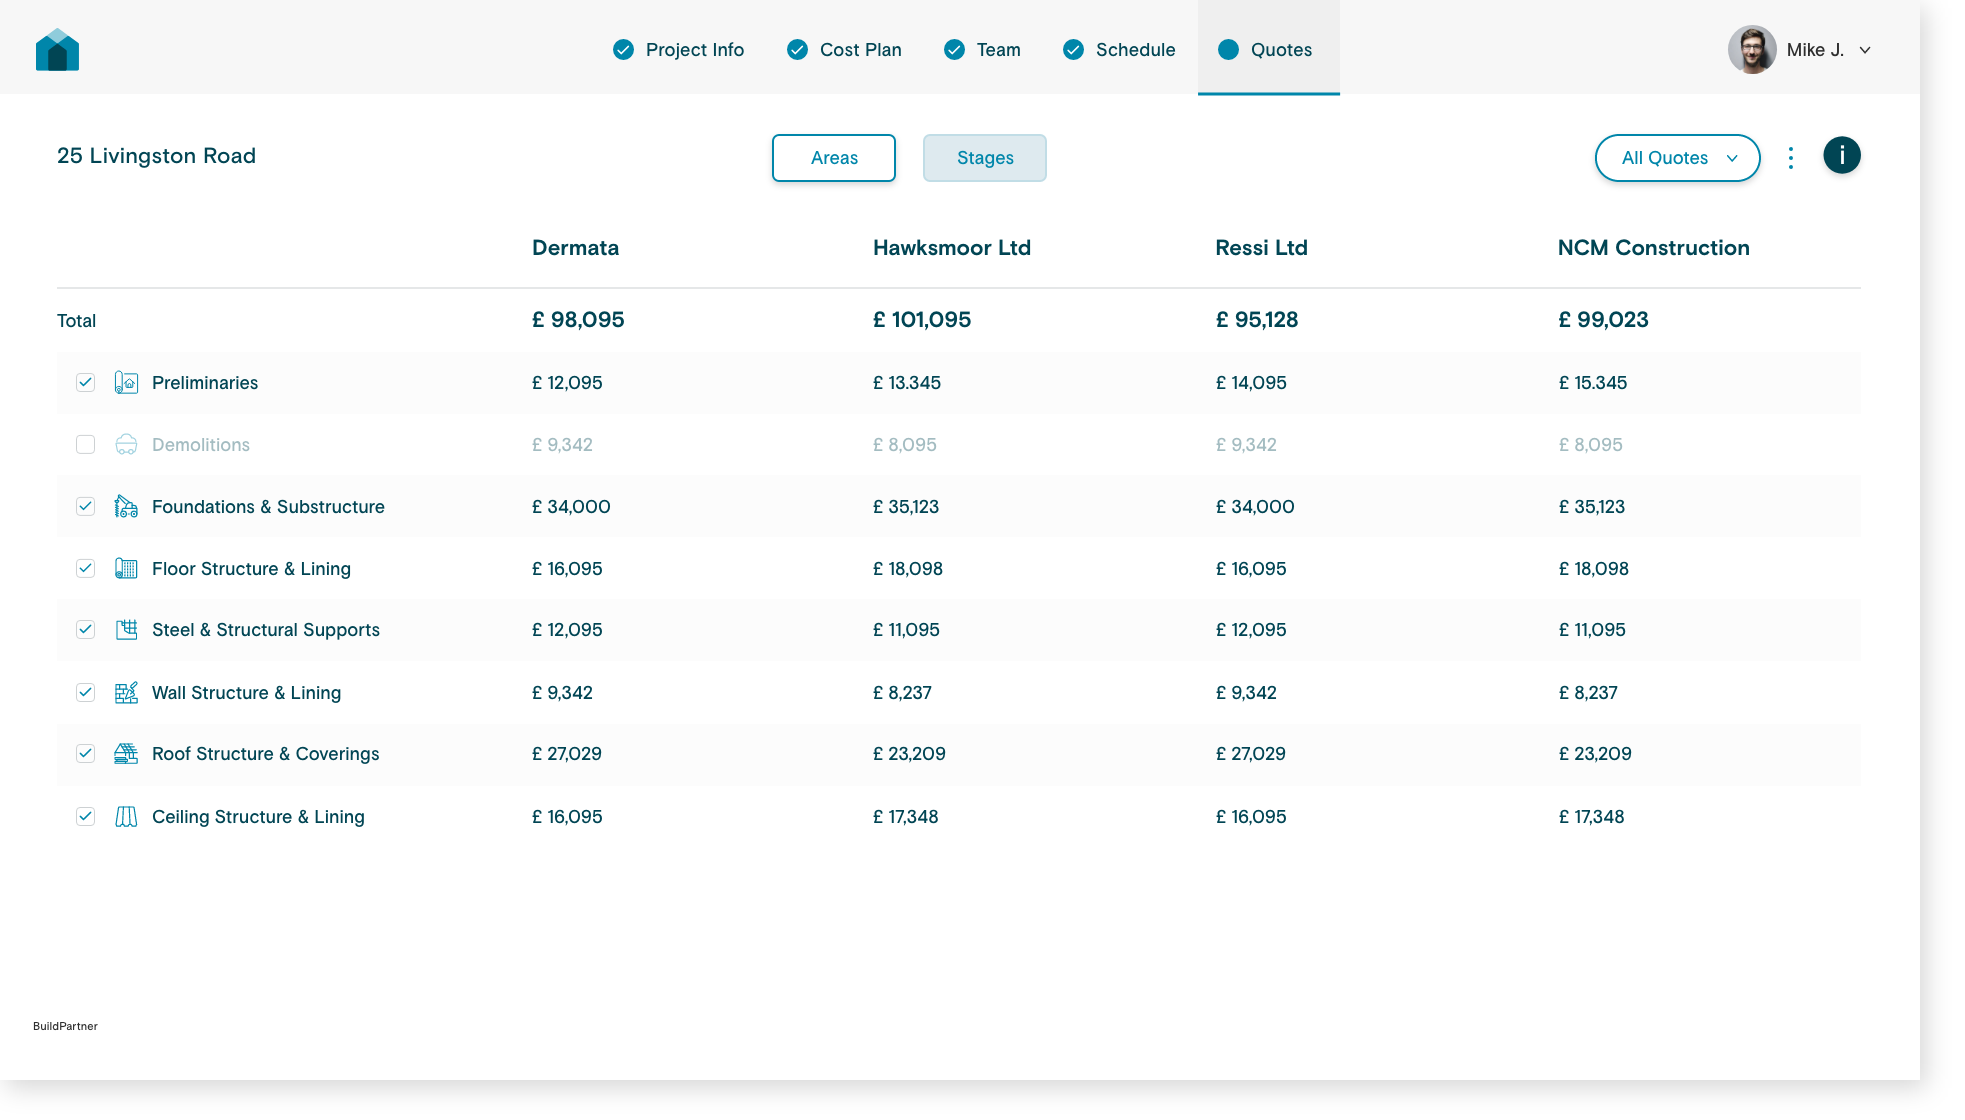Click the Preliminaries blueprint icon
This screenshot has width=1965, height=1120.
126,383
